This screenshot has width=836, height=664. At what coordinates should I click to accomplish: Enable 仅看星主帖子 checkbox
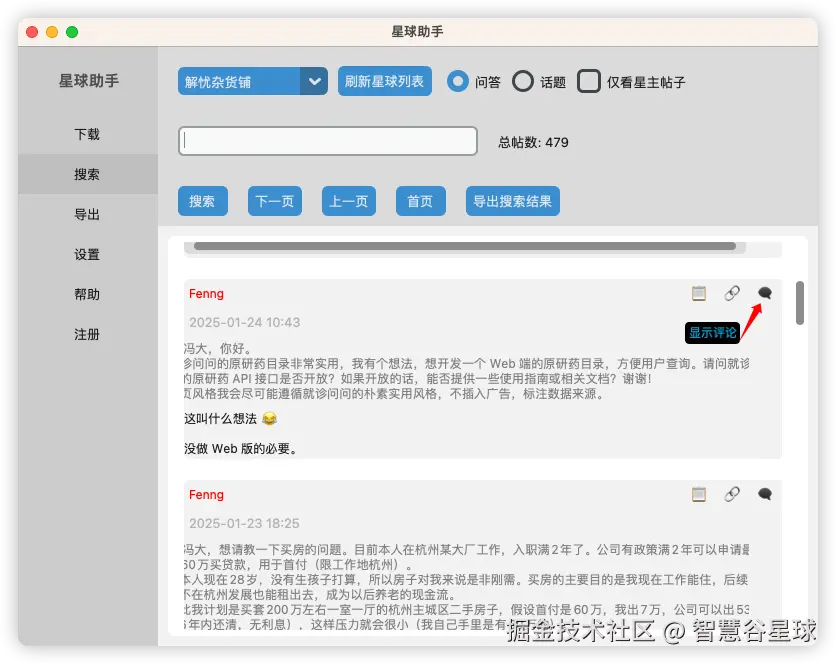click(588, 82)
